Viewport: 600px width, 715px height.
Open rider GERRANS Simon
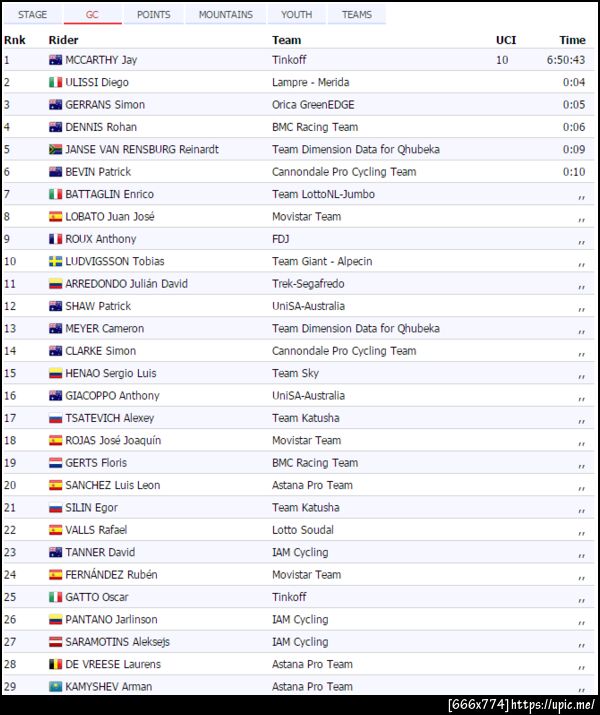click(x=105, y=104)
